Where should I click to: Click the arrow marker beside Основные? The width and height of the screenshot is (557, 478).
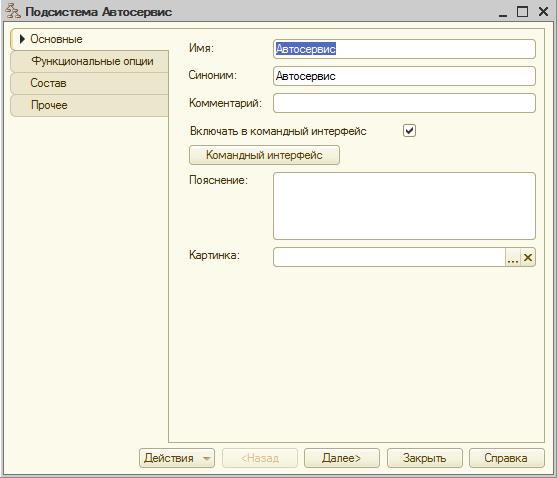tap(22, 39)
